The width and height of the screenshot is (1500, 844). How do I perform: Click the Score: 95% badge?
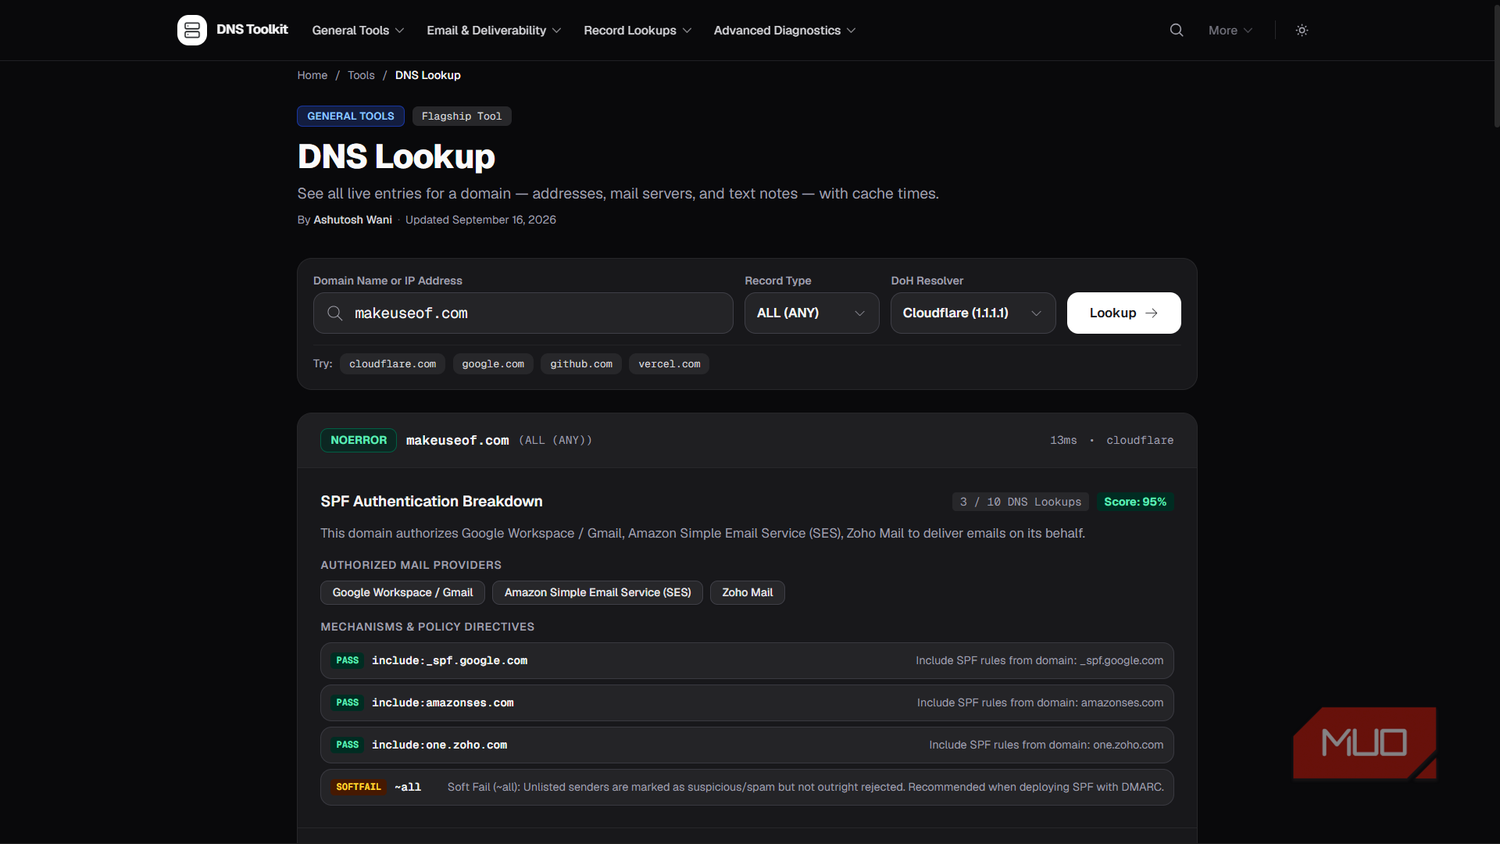(1135, 502)
